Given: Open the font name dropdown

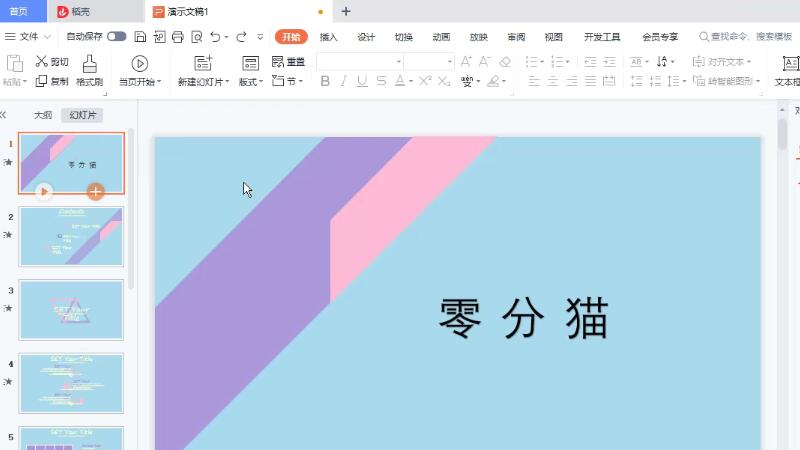Looking at the screenshot, I should (398, 62).
